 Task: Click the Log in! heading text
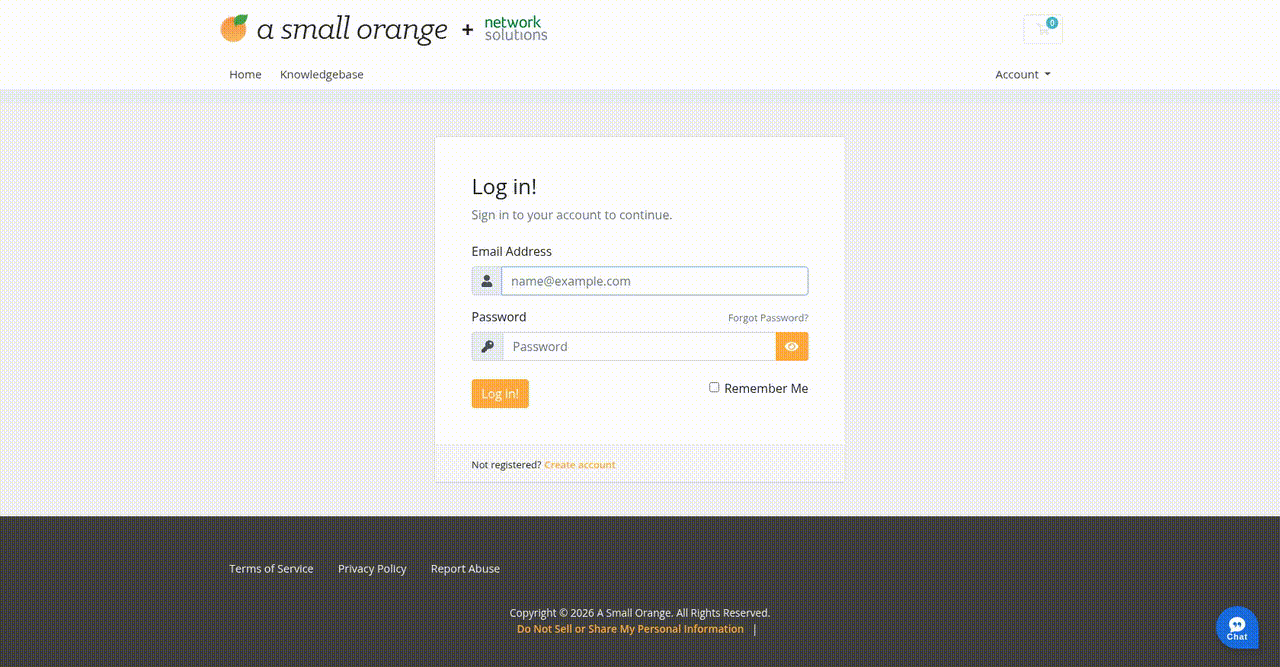tap(504, 187)
